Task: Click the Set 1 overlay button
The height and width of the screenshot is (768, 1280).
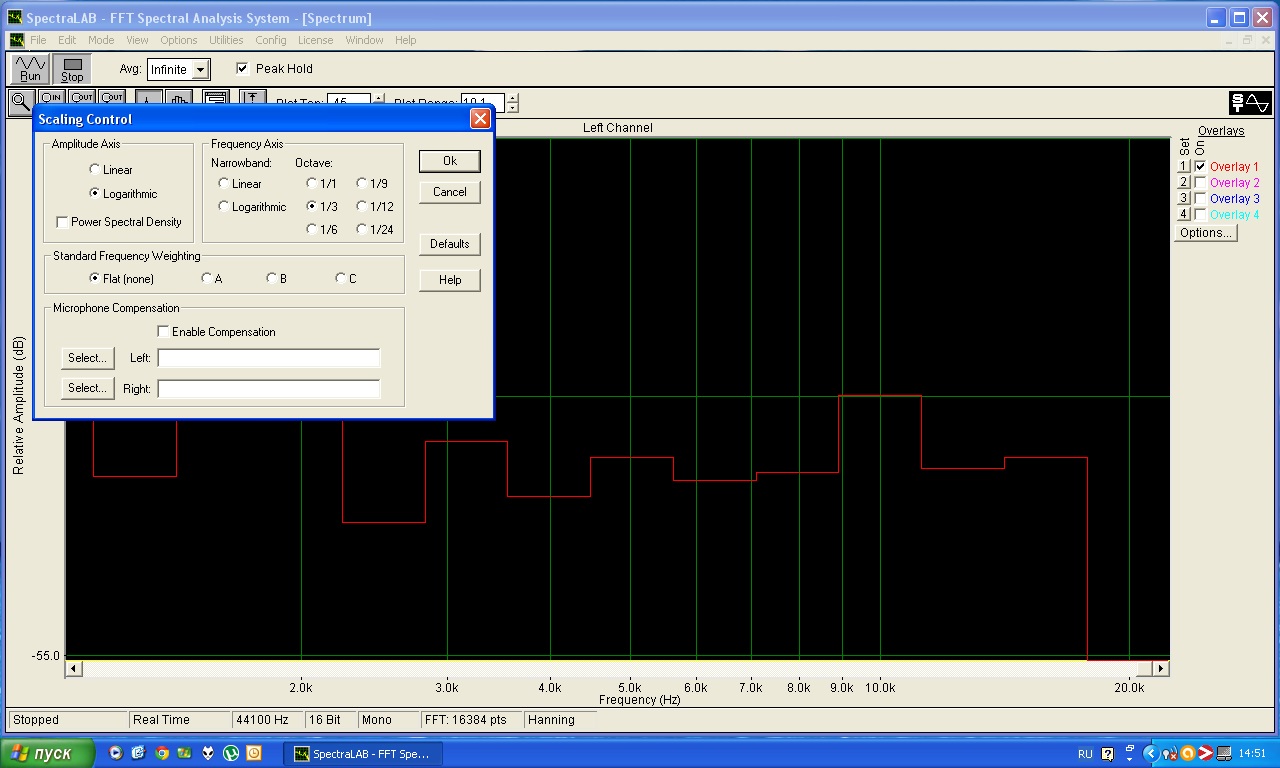Action: (1183, 167)
